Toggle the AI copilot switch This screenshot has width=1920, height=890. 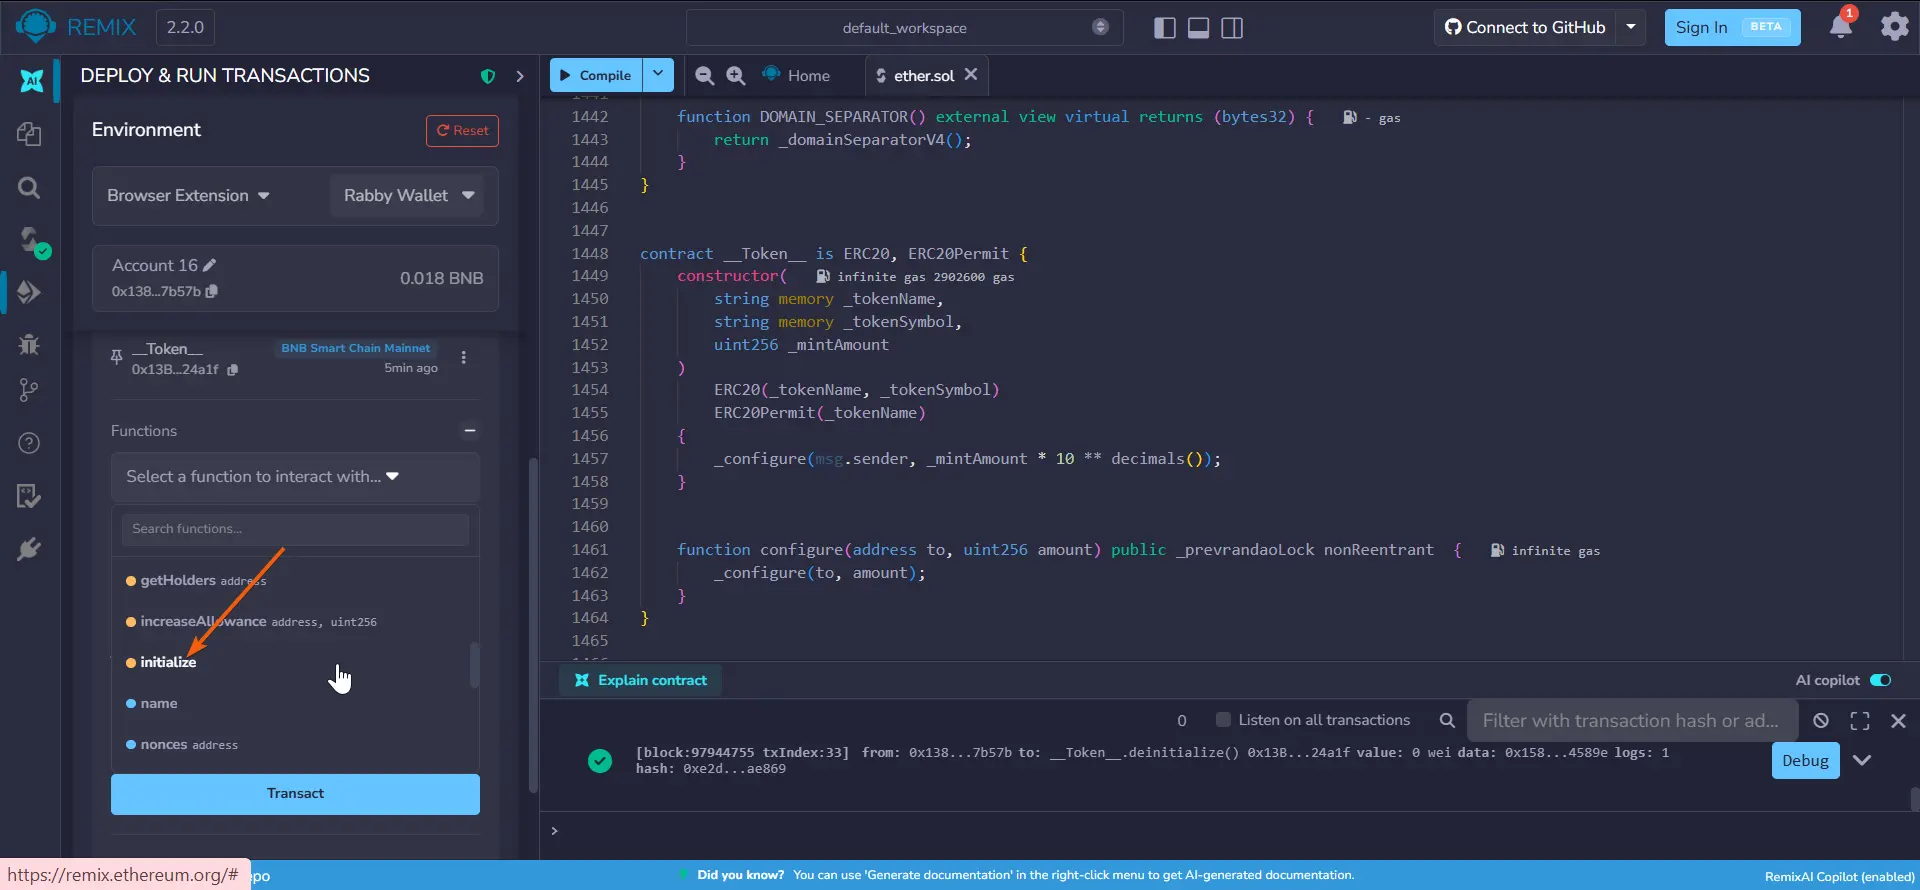[x=1881, y=681]
